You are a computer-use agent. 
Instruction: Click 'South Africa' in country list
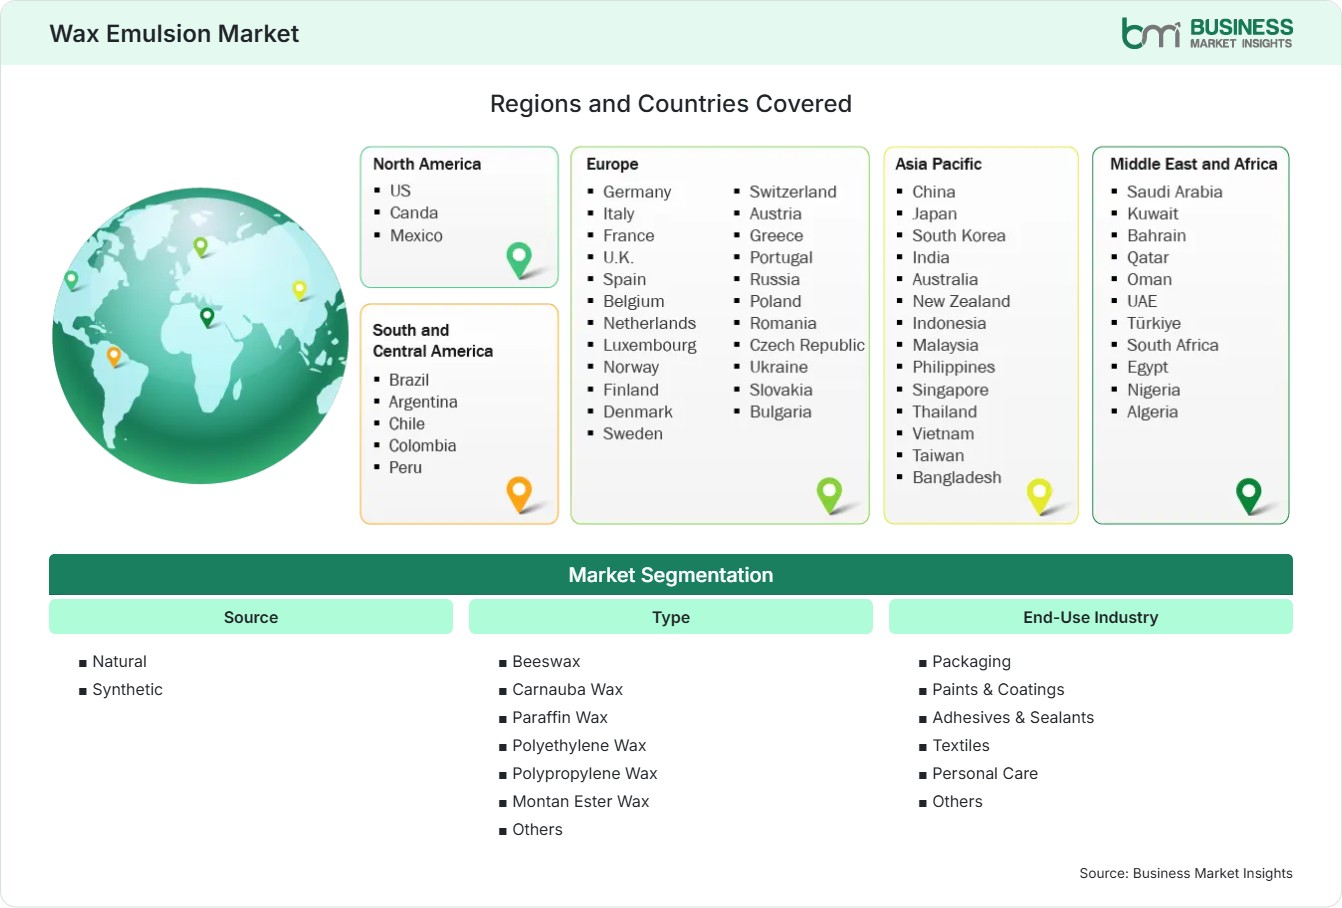(1173, 345)
